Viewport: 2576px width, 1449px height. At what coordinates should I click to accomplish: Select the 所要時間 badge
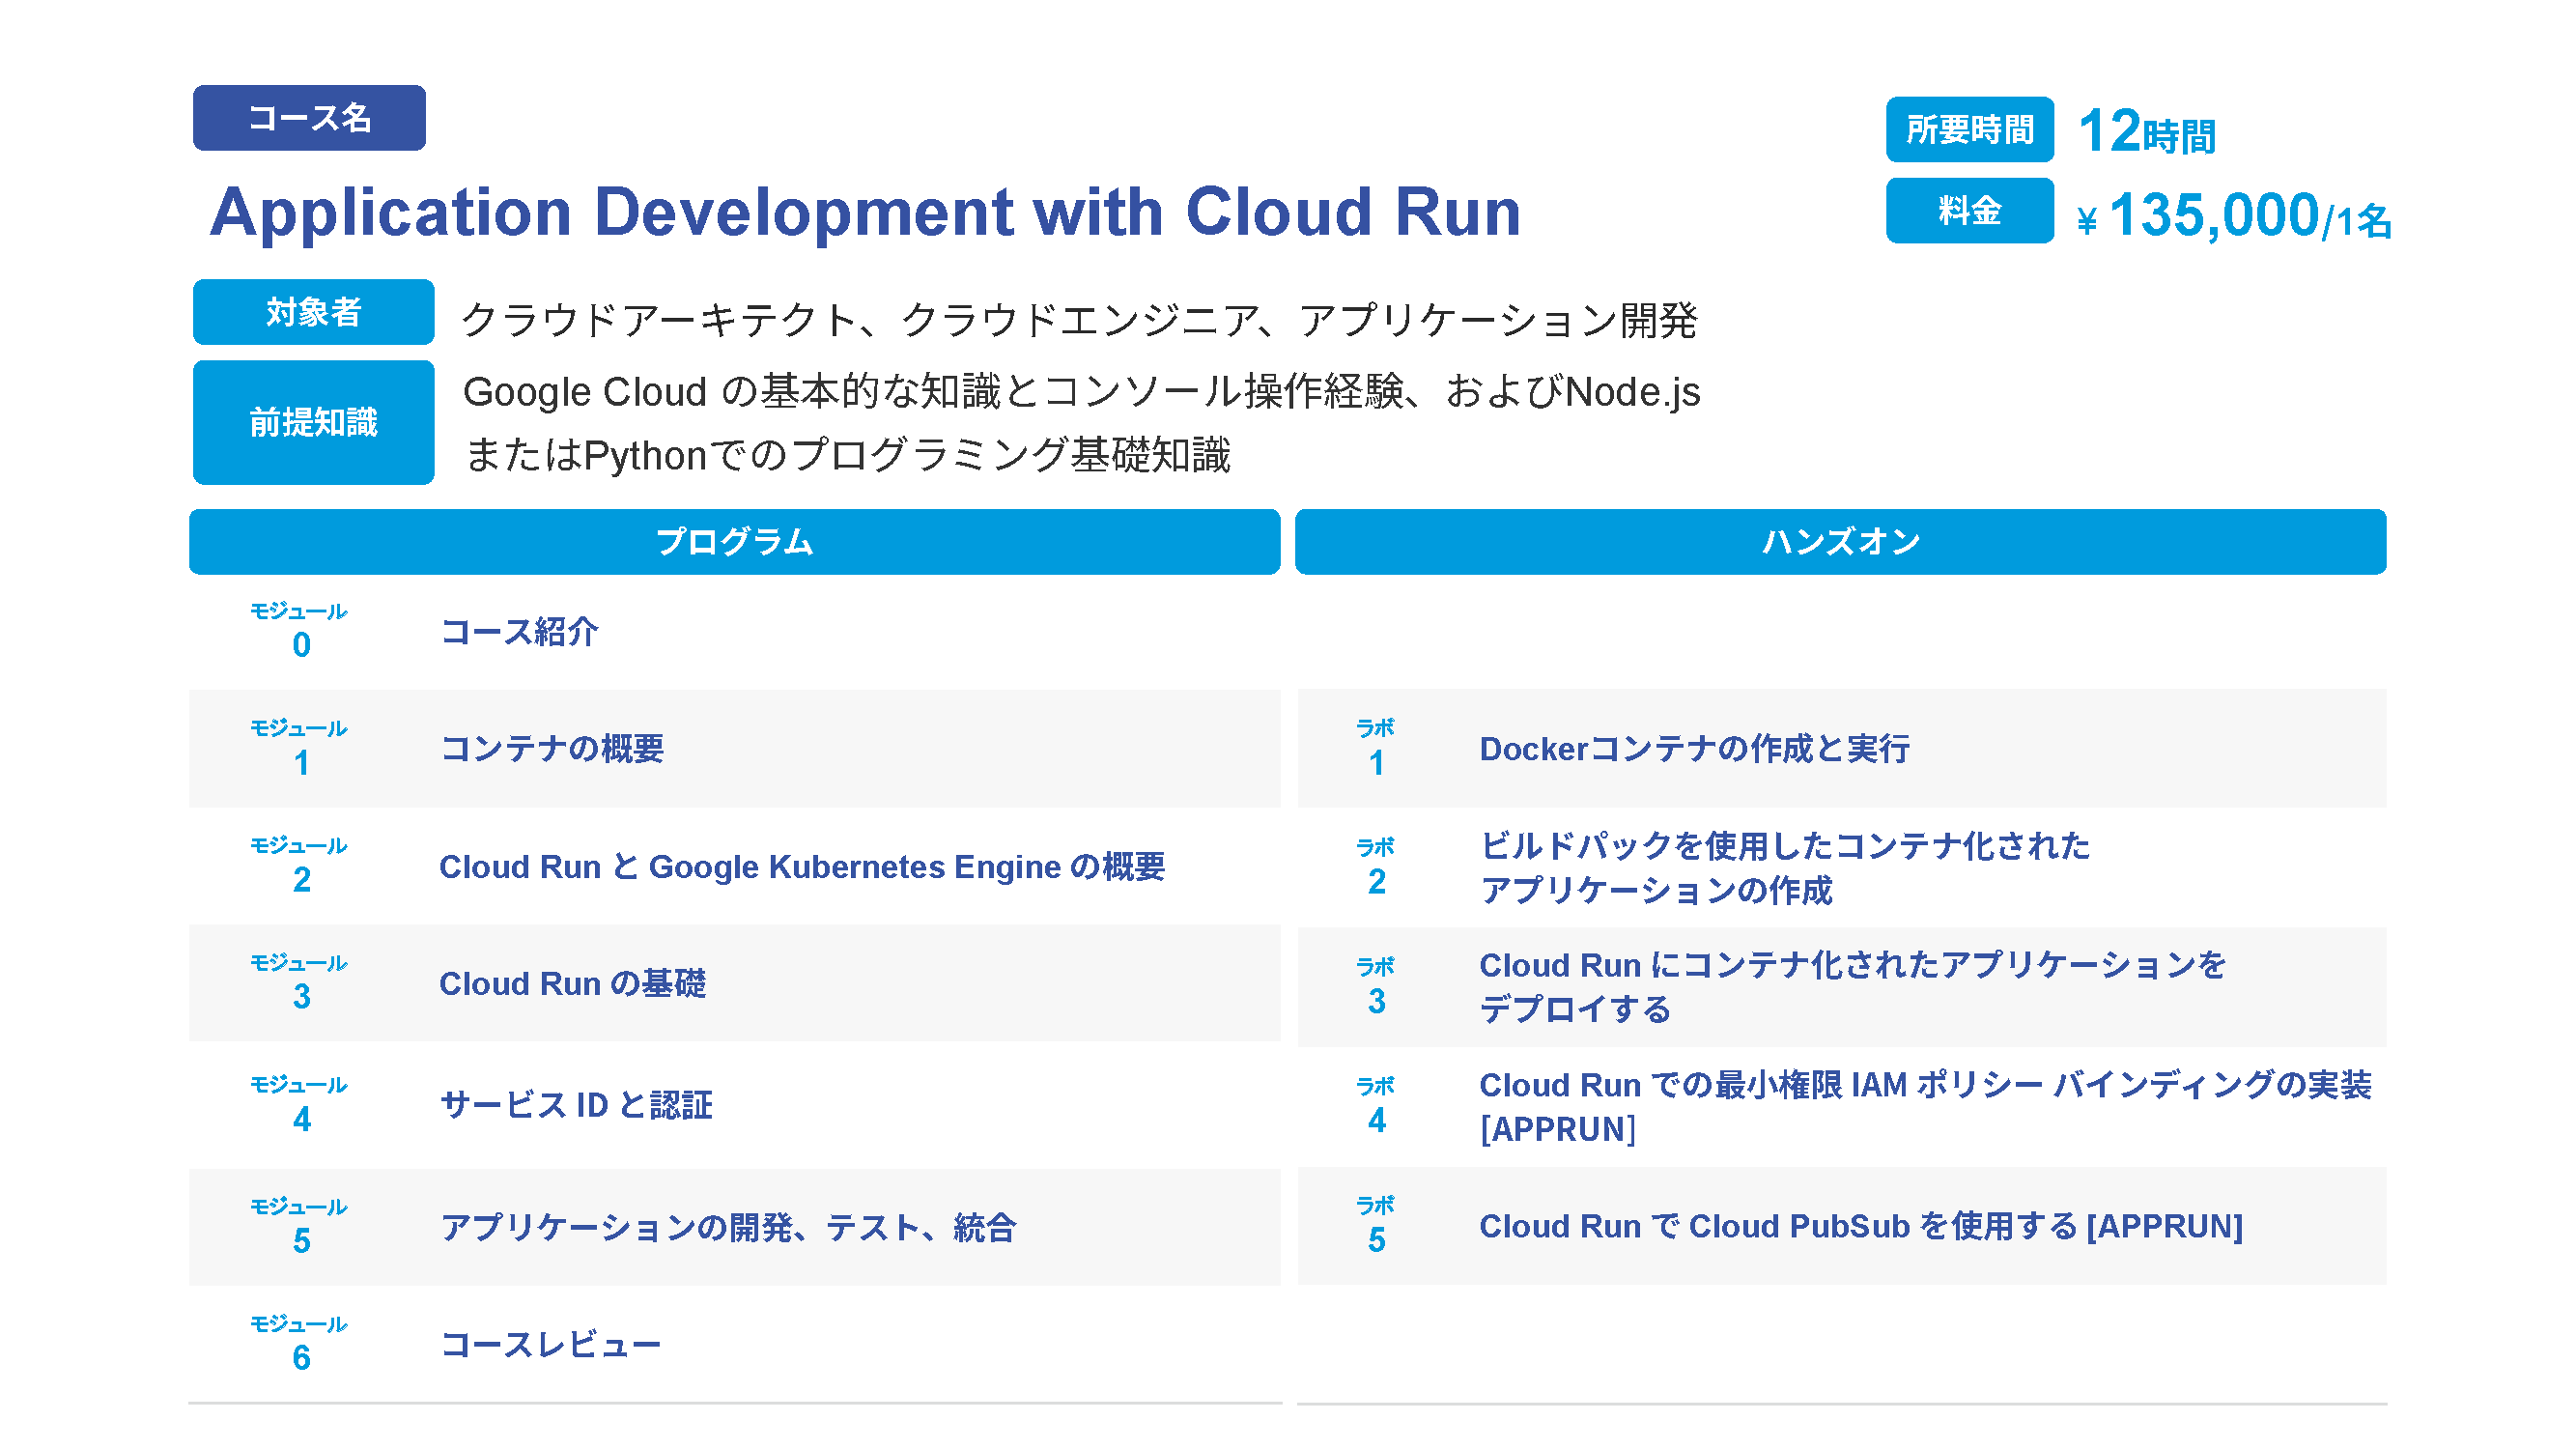click(1968, 130)
